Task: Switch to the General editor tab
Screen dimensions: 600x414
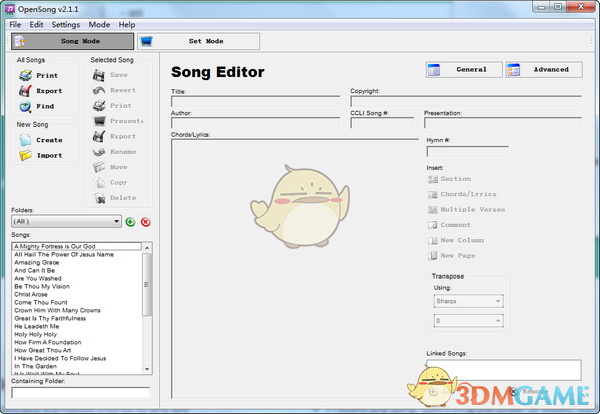Action: [464, 70]
